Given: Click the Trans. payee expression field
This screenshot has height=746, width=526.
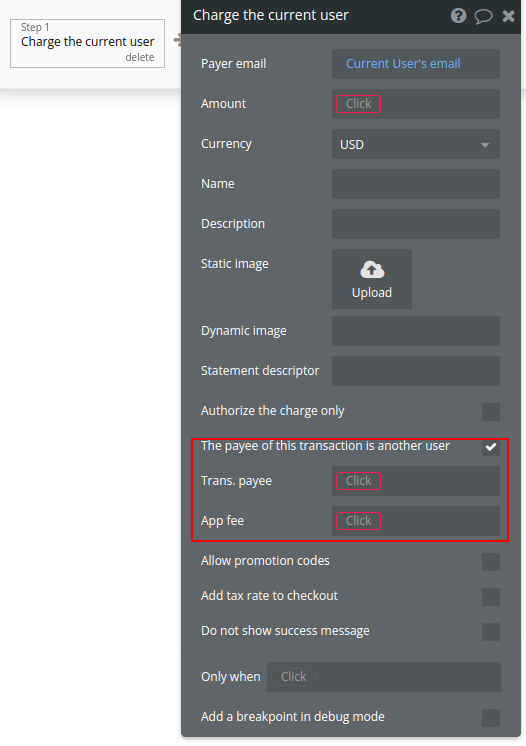Looking at the screenshot, I should click(x=416, y=481).
